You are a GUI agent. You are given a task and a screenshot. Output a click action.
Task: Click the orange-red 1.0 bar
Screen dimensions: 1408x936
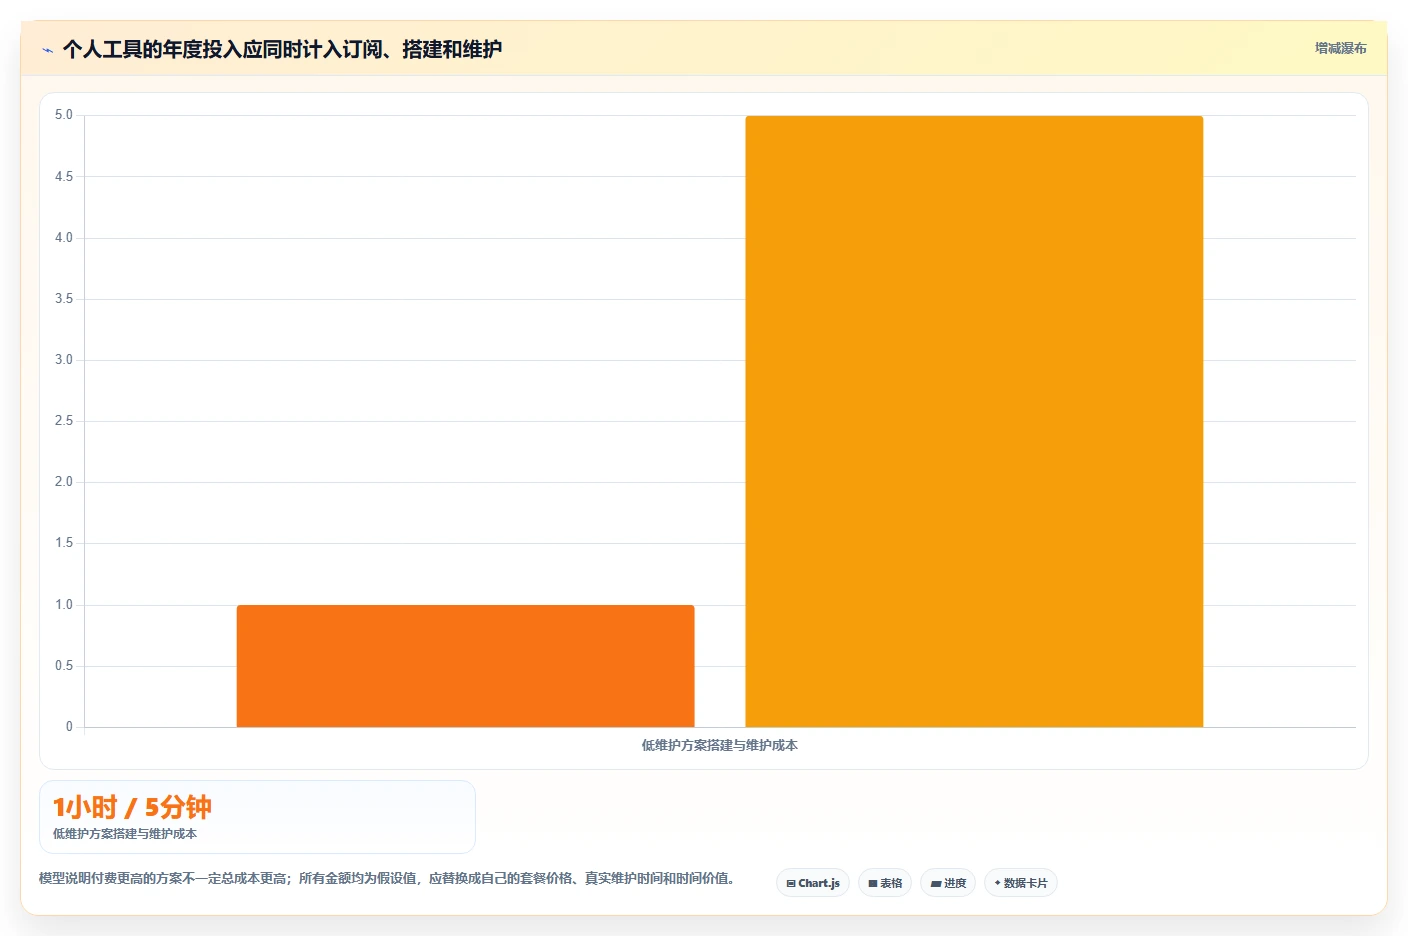coord(465,666)
